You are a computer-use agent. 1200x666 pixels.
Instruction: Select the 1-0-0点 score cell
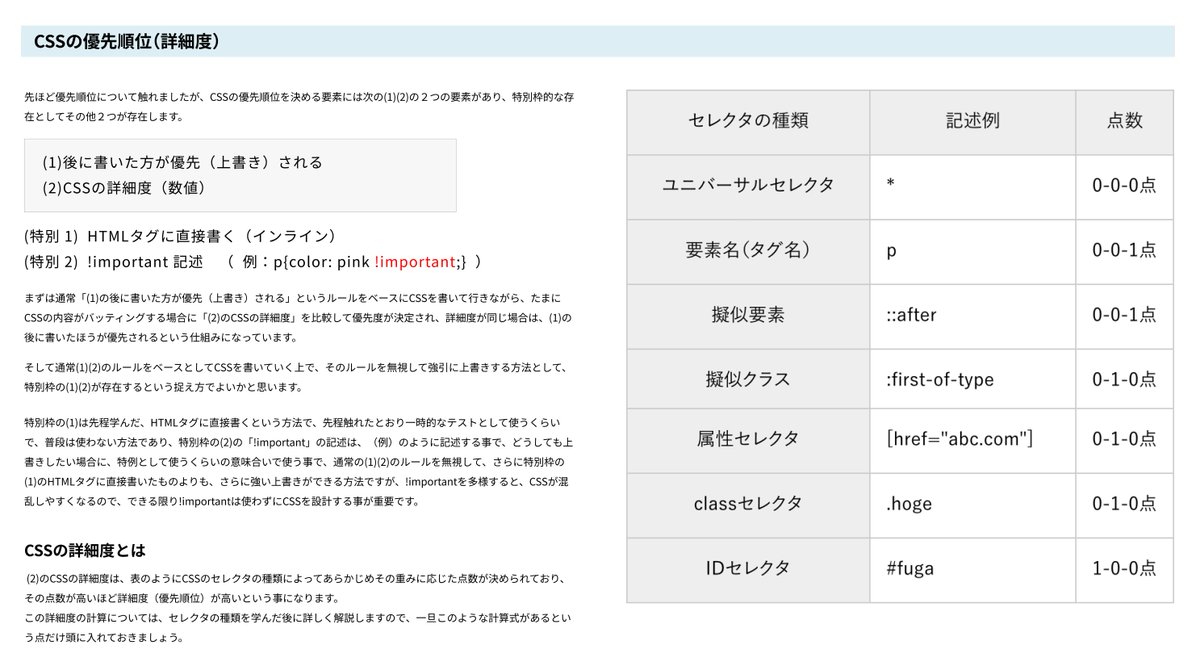click(x=1124, y=568)
